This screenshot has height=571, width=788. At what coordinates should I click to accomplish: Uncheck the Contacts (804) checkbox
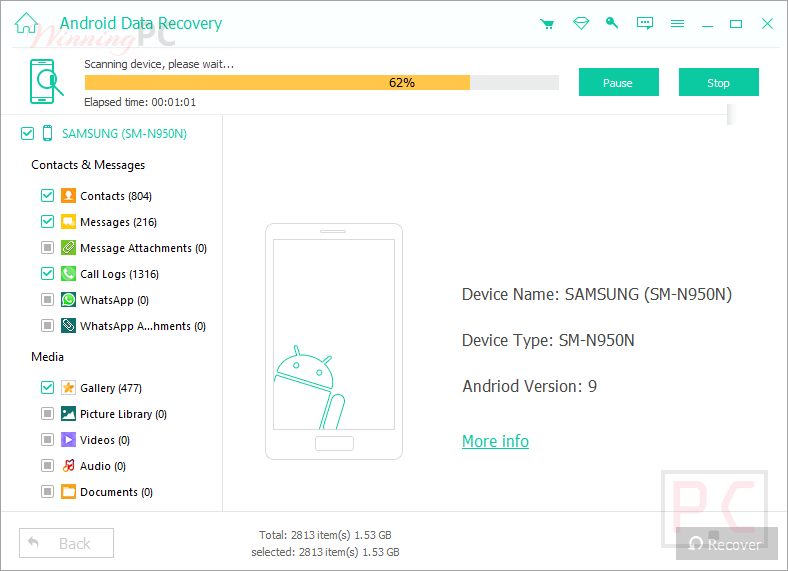coord(47,196)
